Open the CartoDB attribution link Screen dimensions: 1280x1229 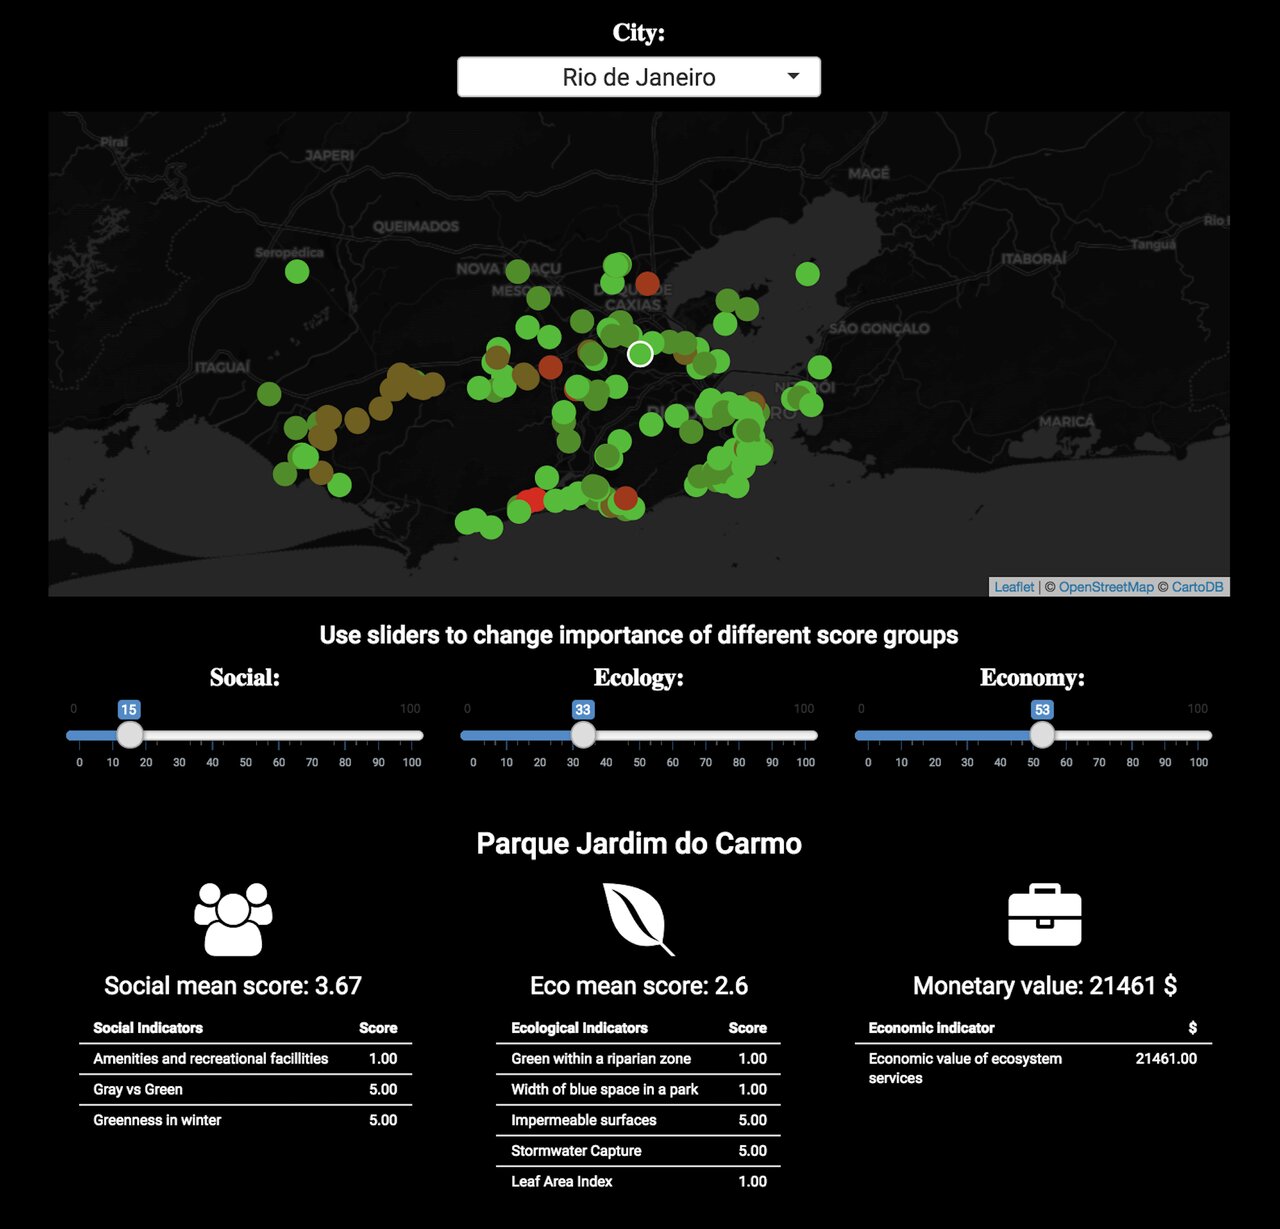tap(1197, 587)
